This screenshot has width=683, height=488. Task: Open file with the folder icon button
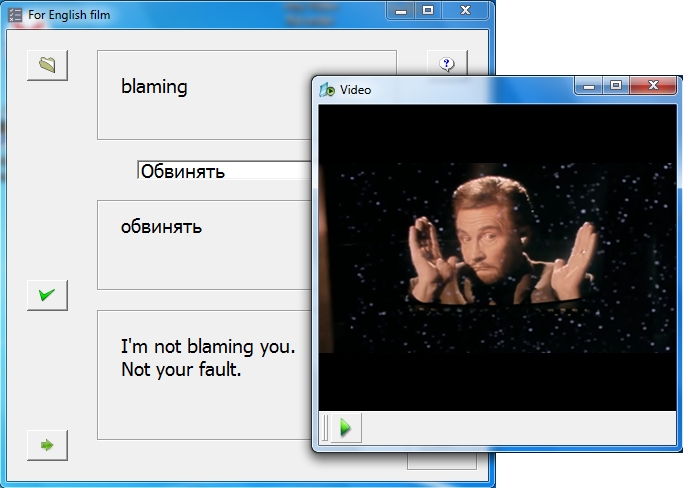47,65
